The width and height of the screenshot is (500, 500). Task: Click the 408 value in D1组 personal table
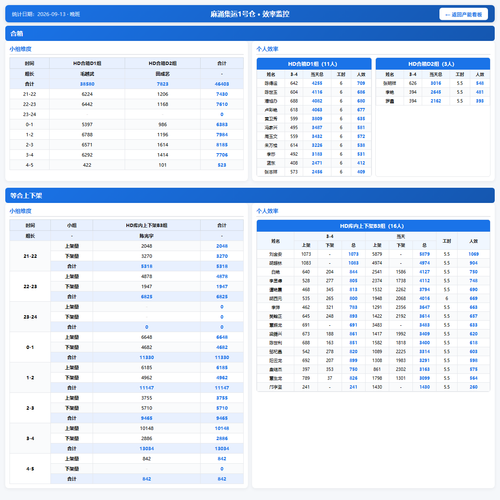pos(294,163)
